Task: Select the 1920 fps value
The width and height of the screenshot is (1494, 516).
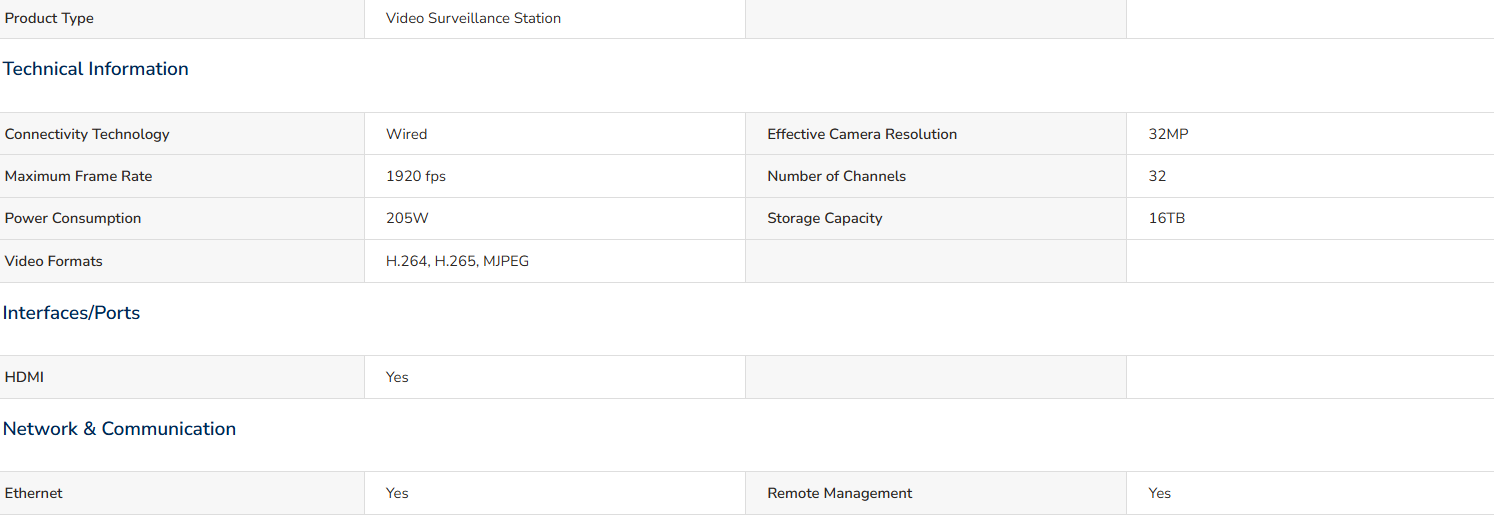Action: pyautogui.click(x=416, y=176)
